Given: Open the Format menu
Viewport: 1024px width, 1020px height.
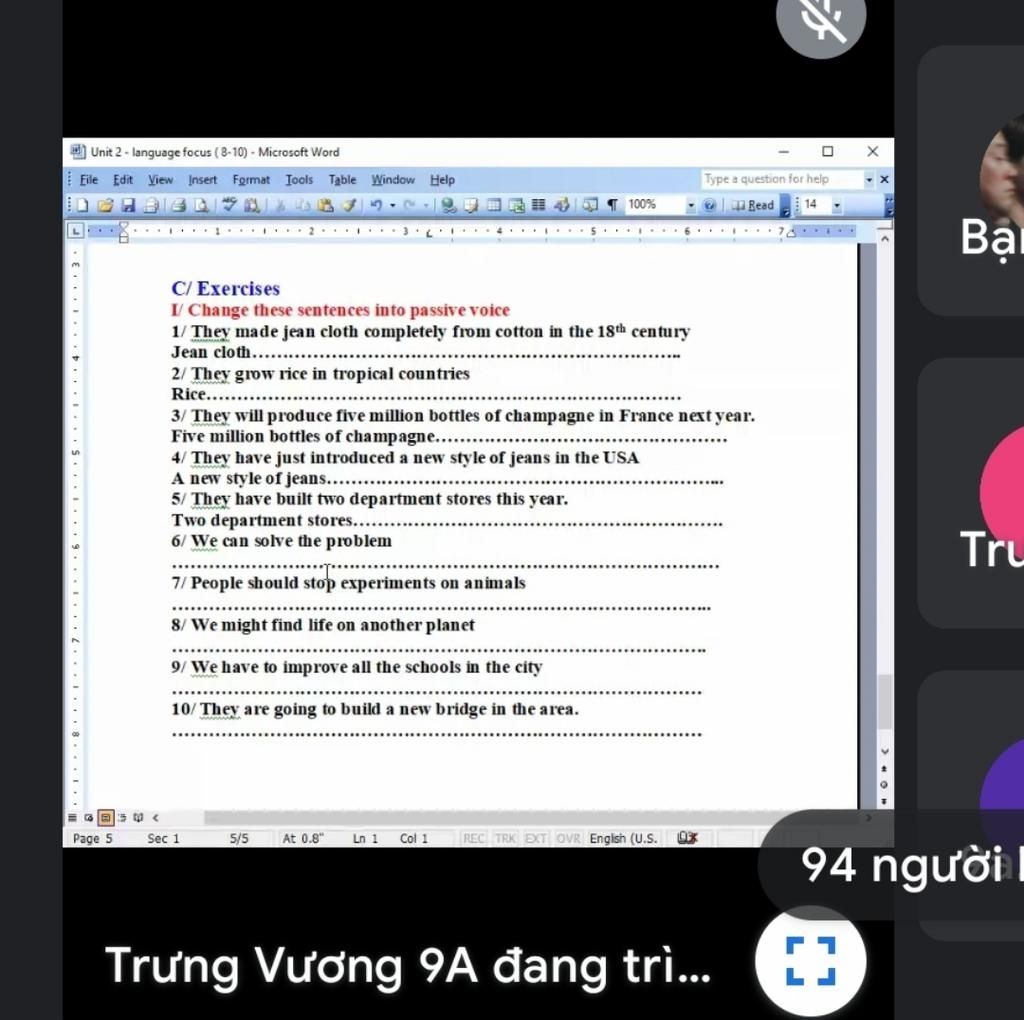Looking at the screenshot, I should pyautogui.click(x=251, y=180).
